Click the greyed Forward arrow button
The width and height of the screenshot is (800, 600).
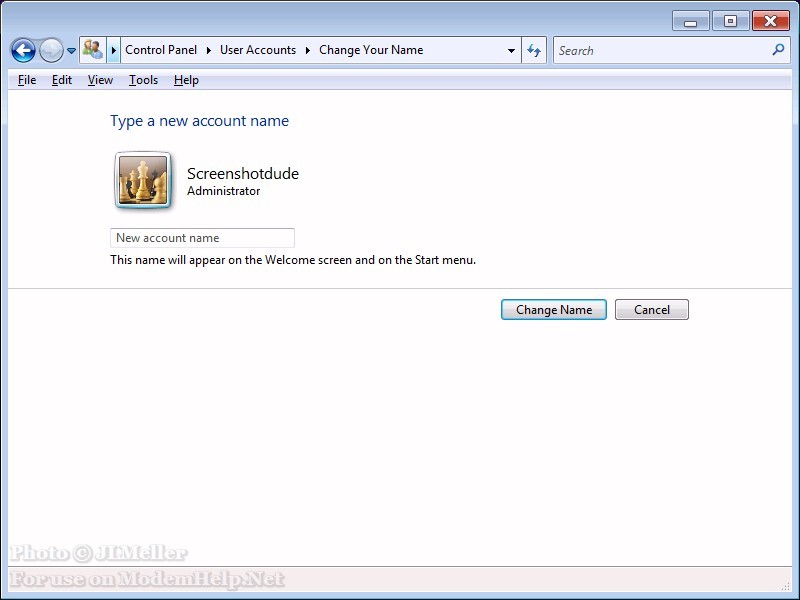(x=52, y=51)
